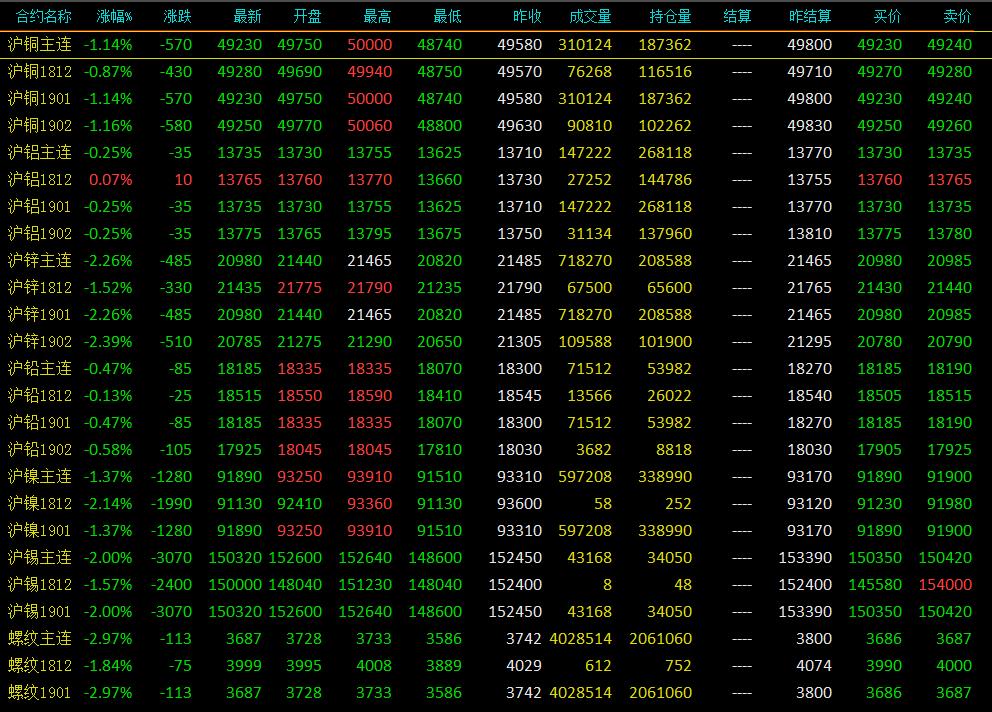
Task: Select the 沪铅1812 contract row
Action: click(x=496, y=396)
